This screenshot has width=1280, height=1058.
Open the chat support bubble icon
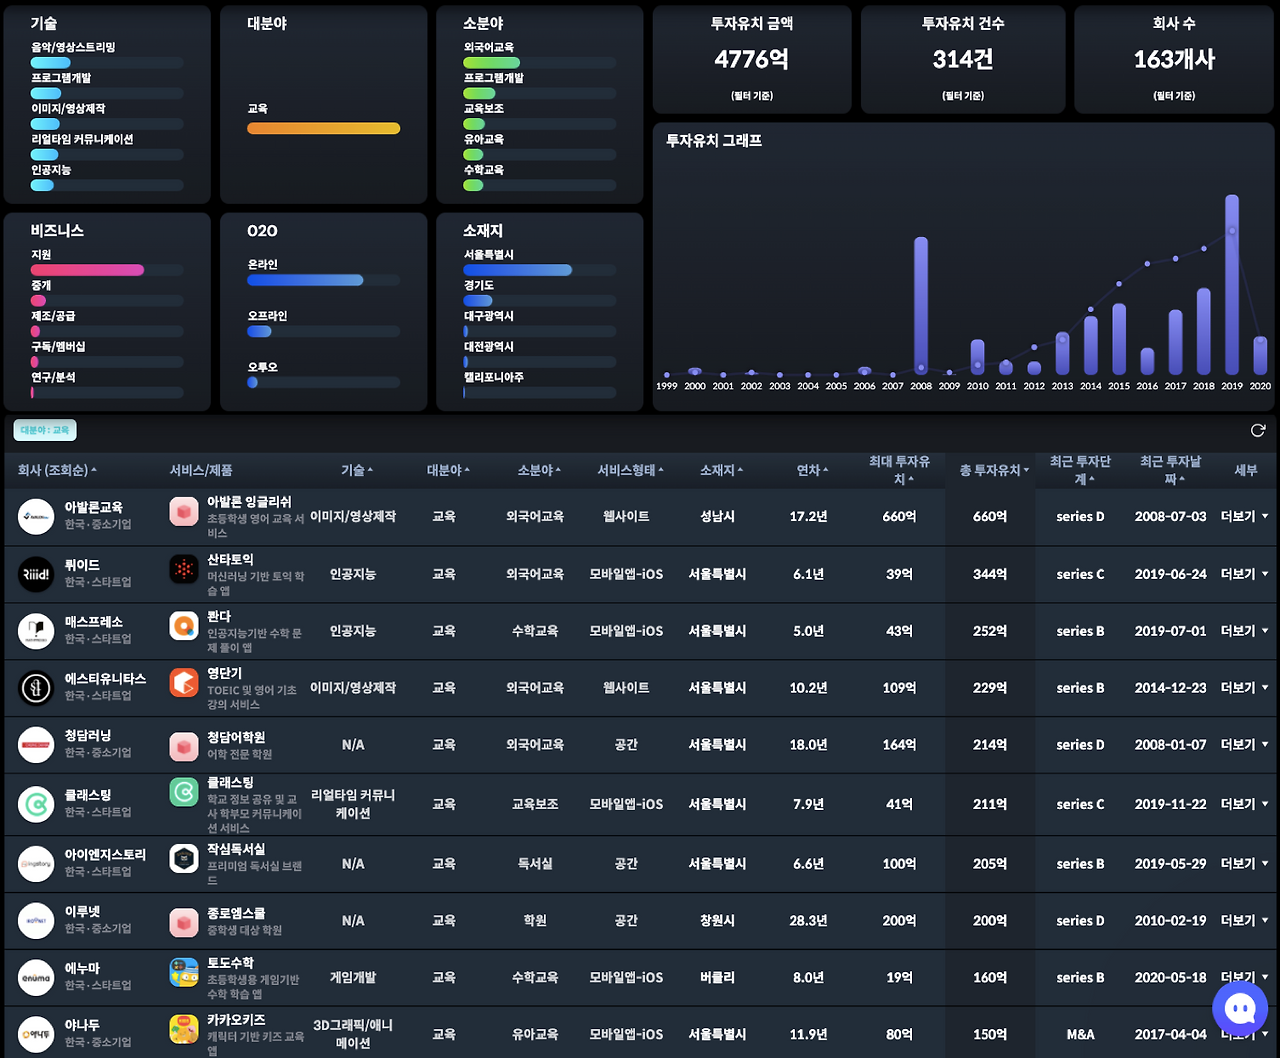pos(1240,1009)
